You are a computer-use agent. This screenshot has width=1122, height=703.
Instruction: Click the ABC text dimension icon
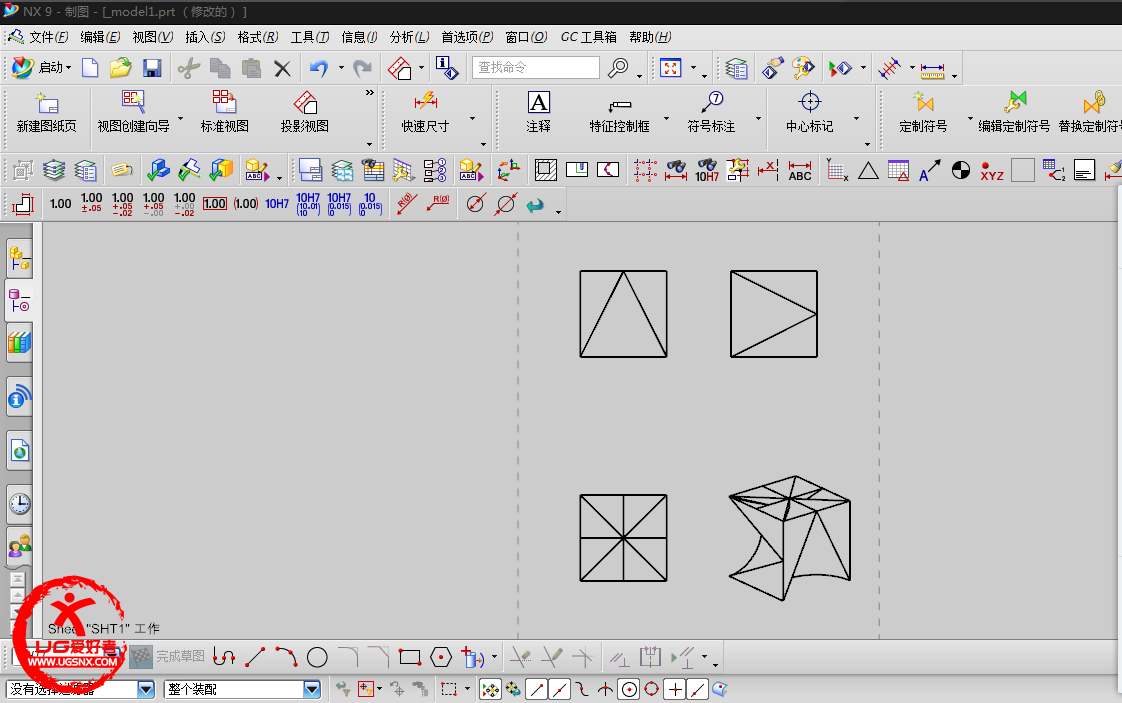(799, 170)
